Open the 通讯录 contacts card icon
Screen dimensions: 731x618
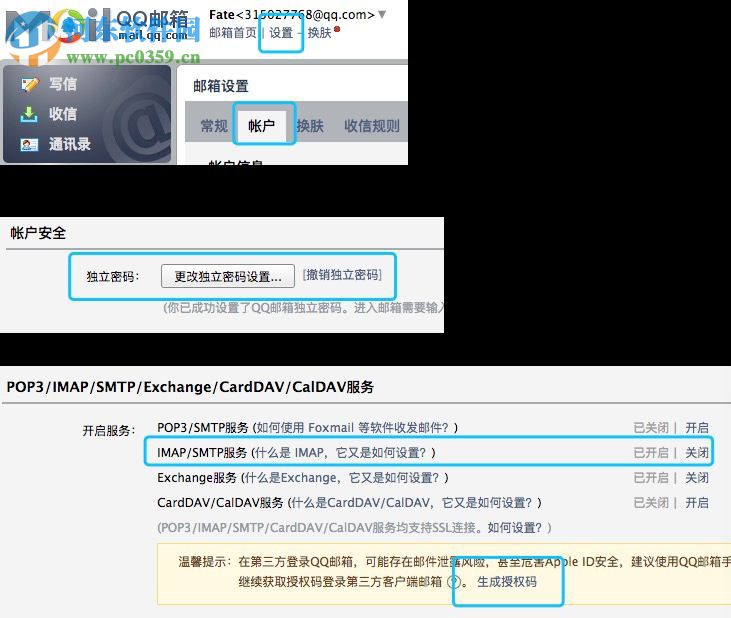coord(29,144)
